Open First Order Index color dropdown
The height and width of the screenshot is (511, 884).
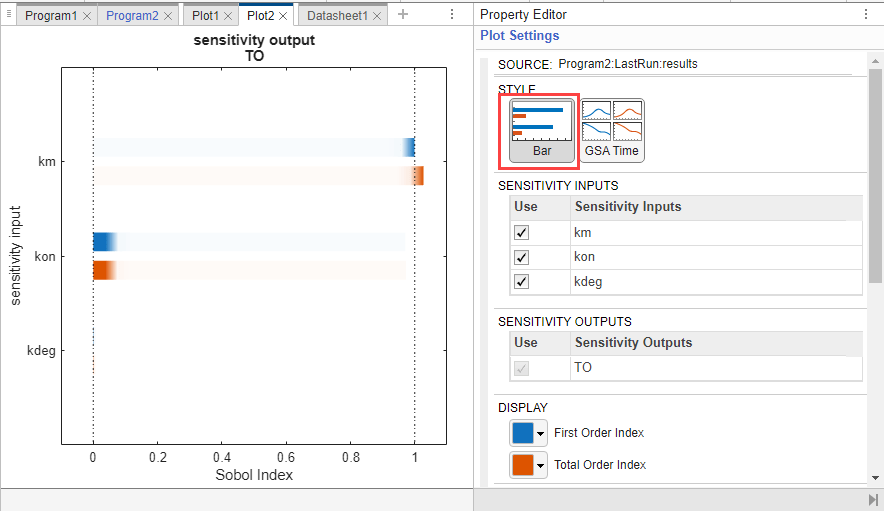pos(541,433)
